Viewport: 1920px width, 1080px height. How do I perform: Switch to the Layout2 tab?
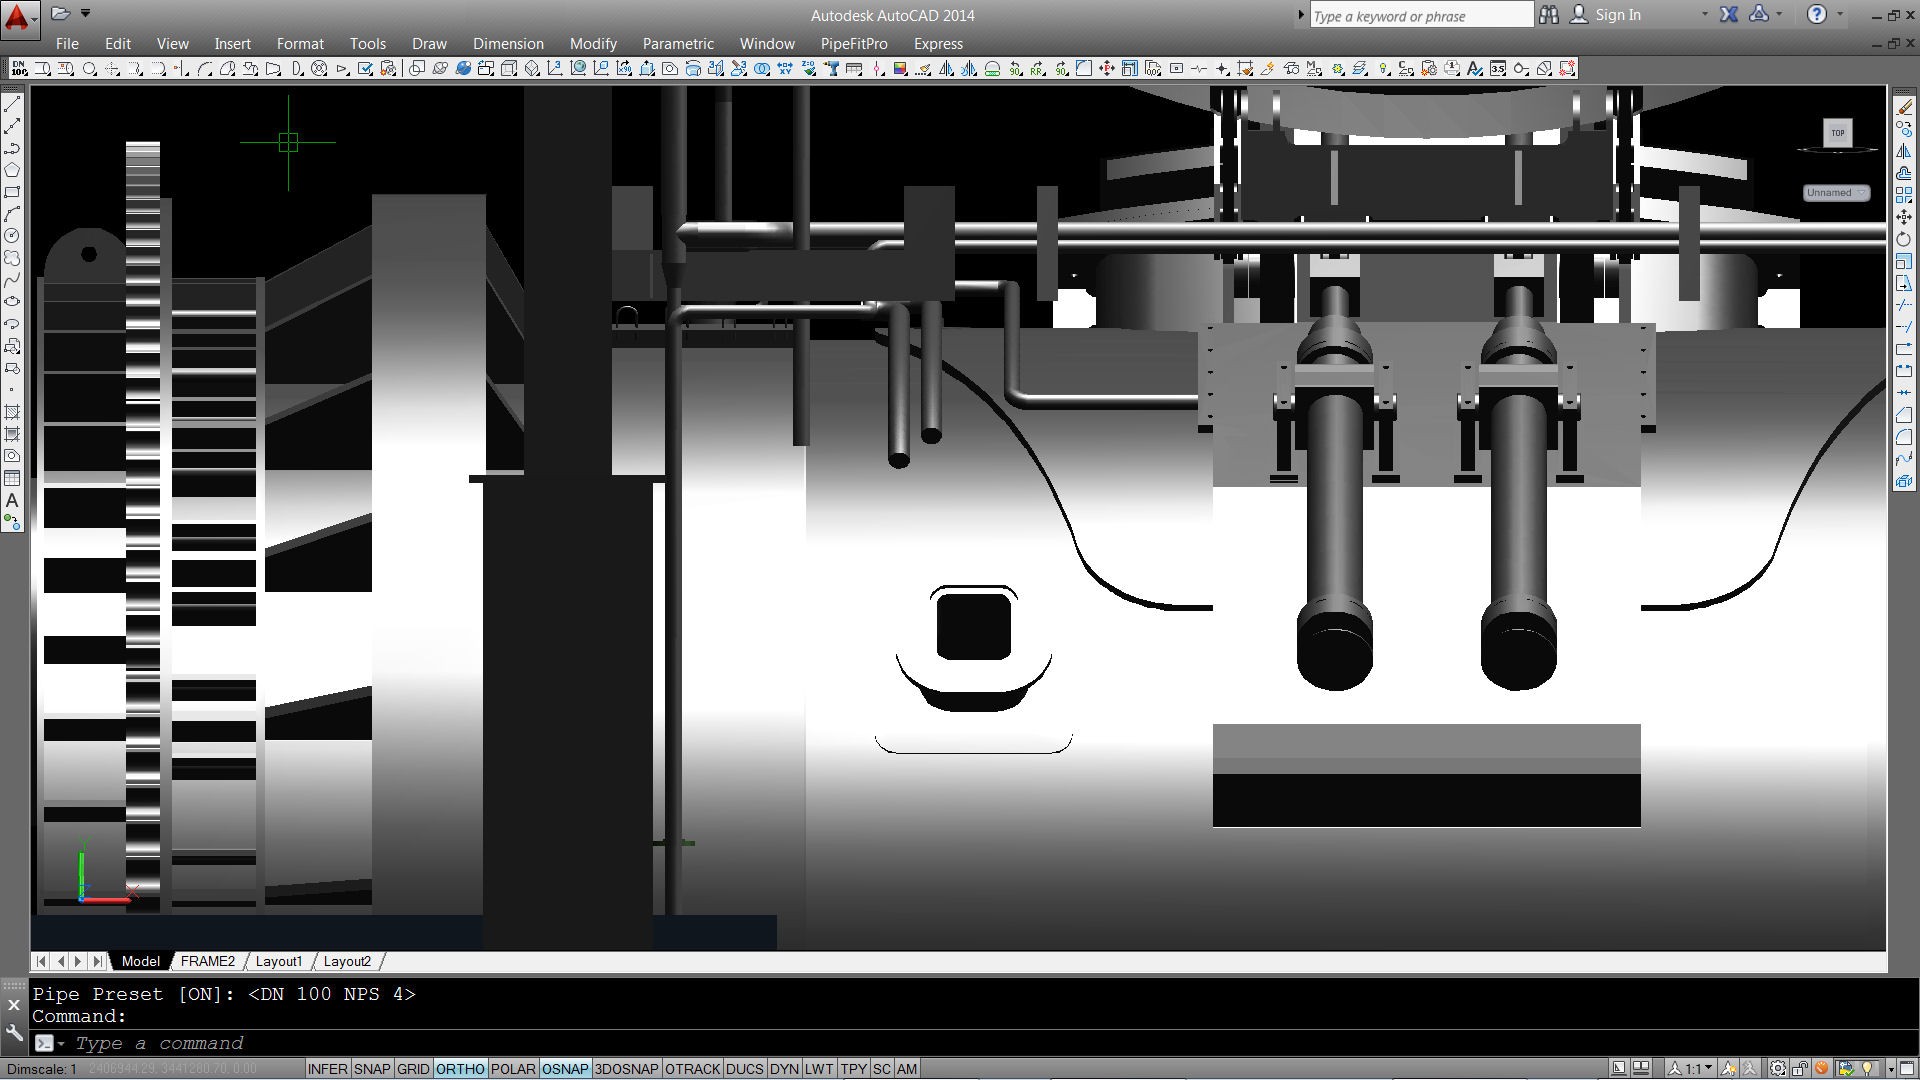tap(347, 961)
